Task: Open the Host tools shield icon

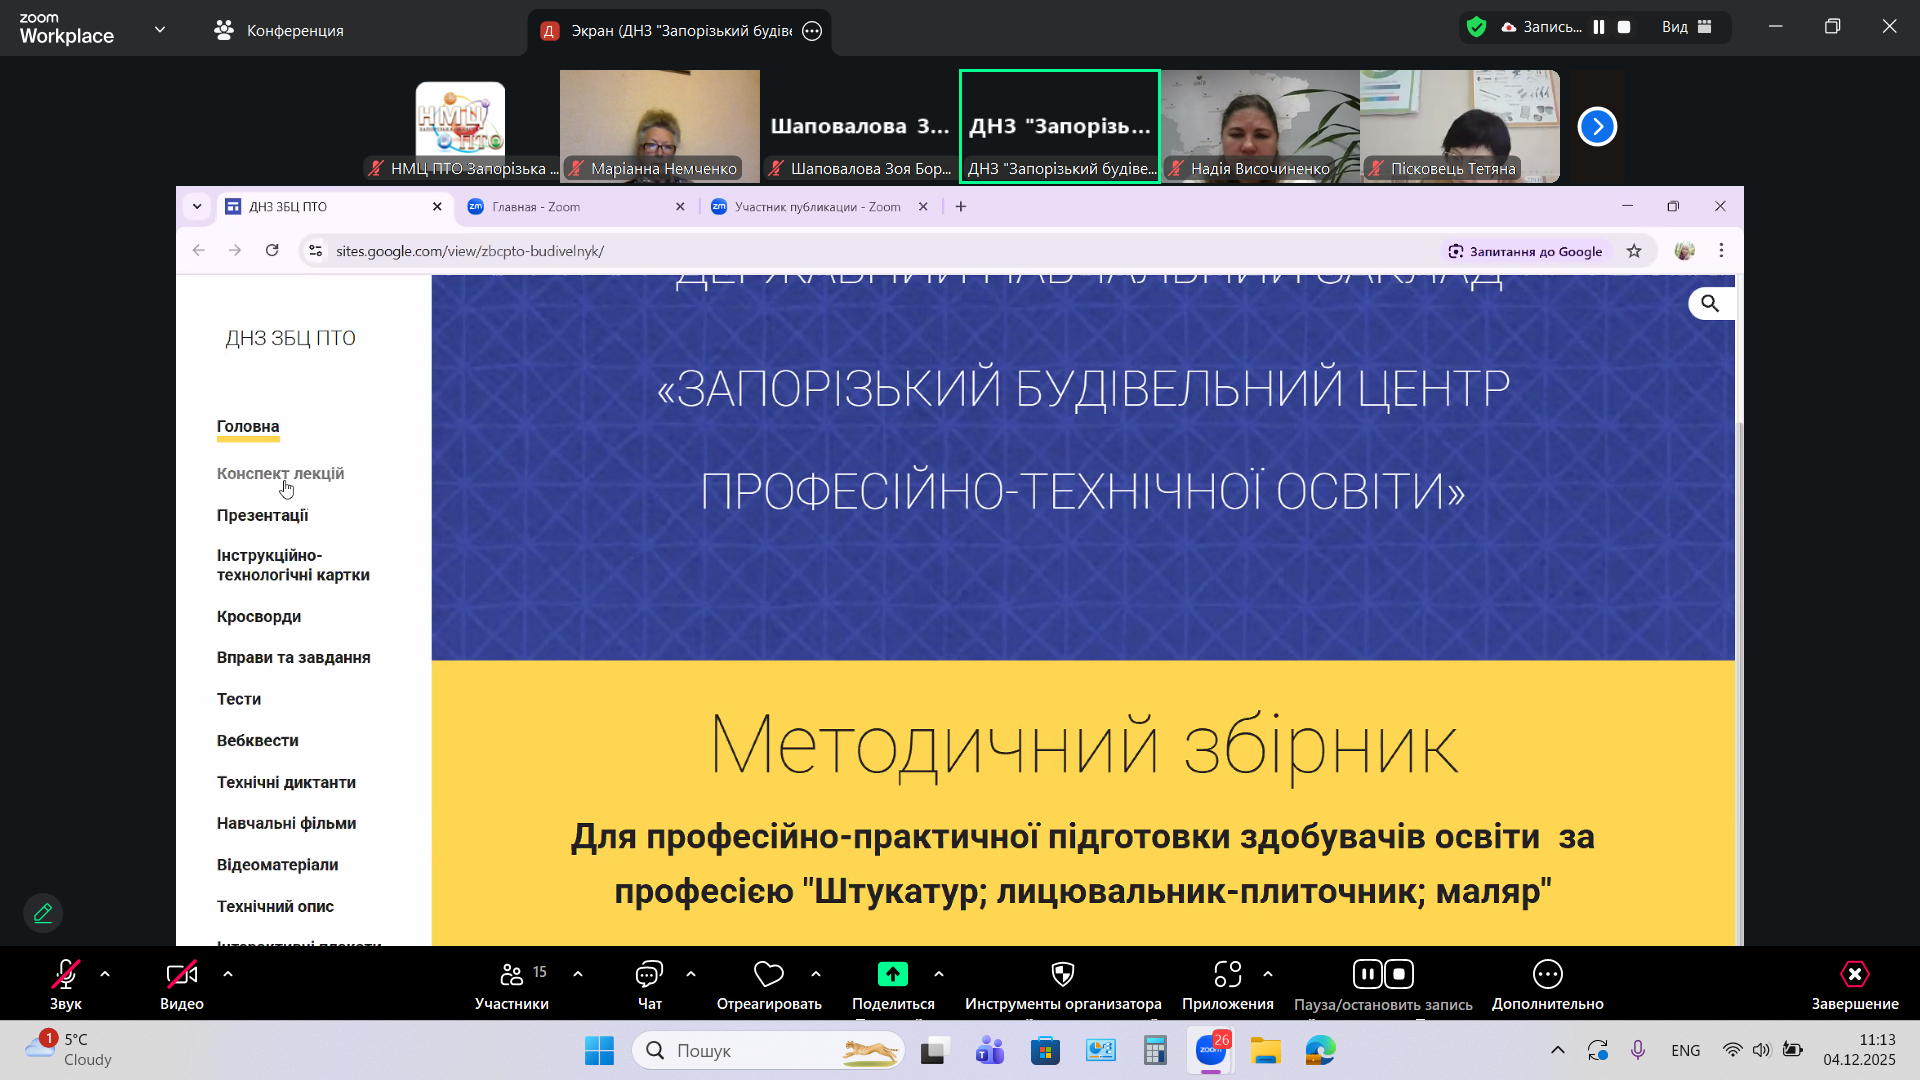Action: pos(1063,974)
